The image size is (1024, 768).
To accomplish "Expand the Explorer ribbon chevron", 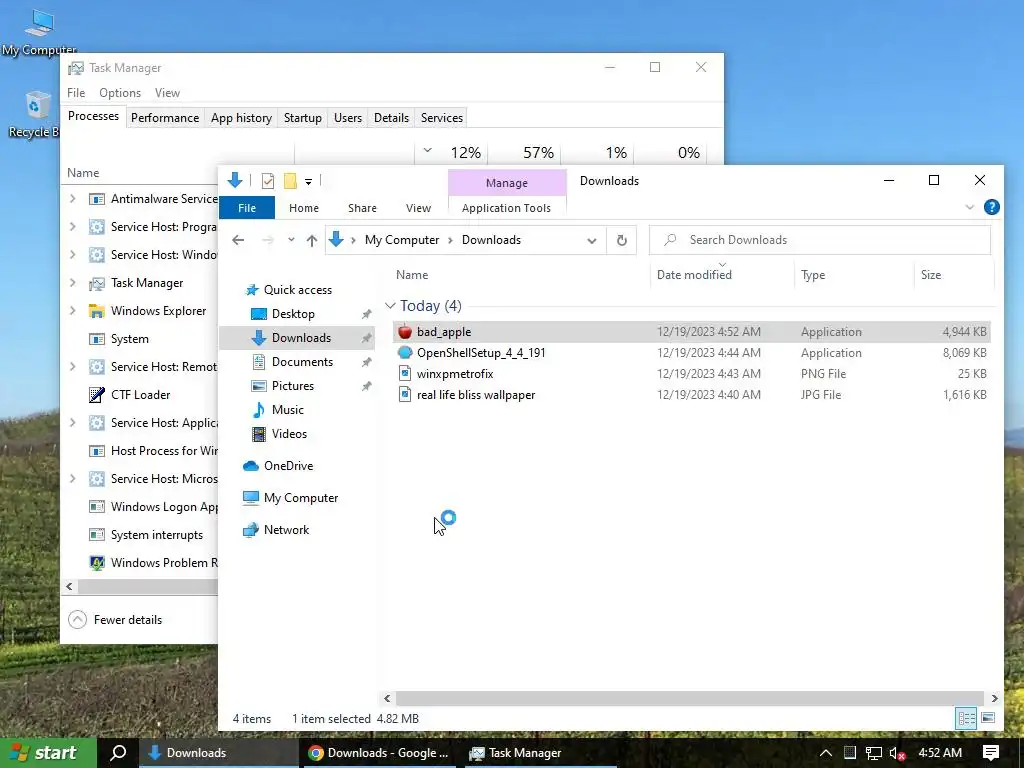I will click(x=970, y=208).
